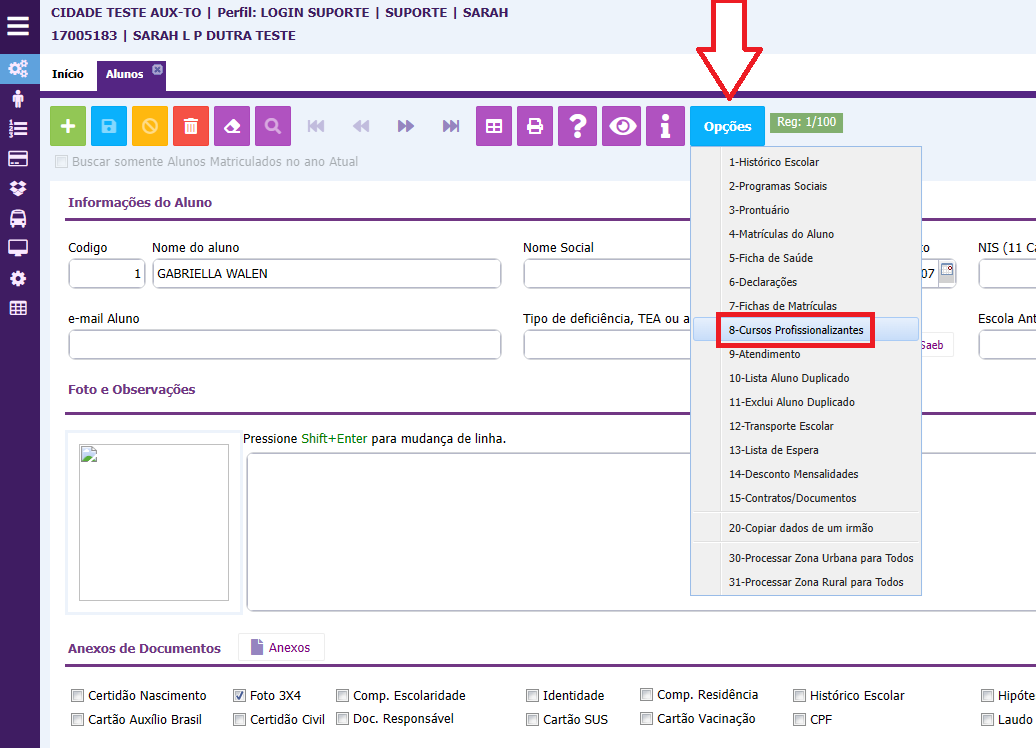This screenshot has height=748, width=1036.
Task: Save the record with the blue disk icon
Action: 109,126
